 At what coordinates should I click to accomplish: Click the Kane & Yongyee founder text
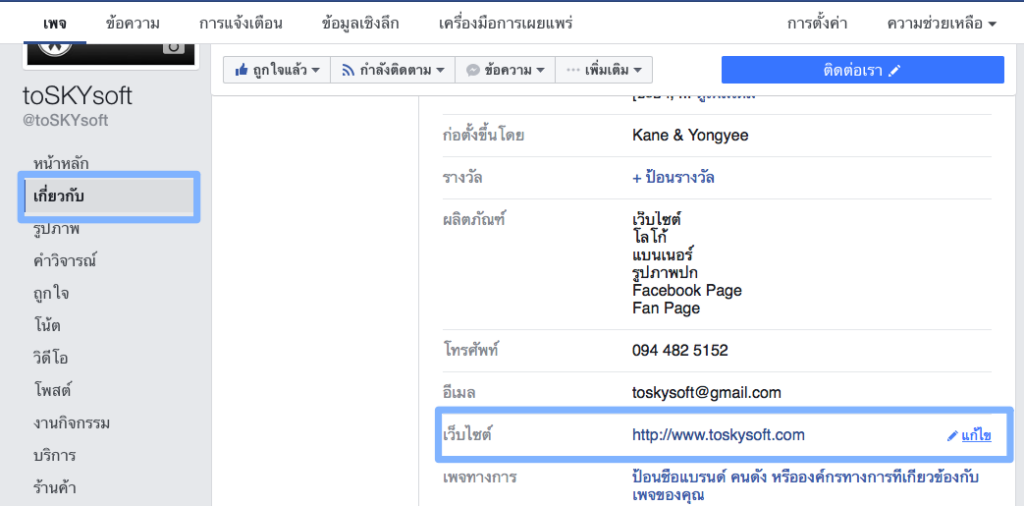690,136
